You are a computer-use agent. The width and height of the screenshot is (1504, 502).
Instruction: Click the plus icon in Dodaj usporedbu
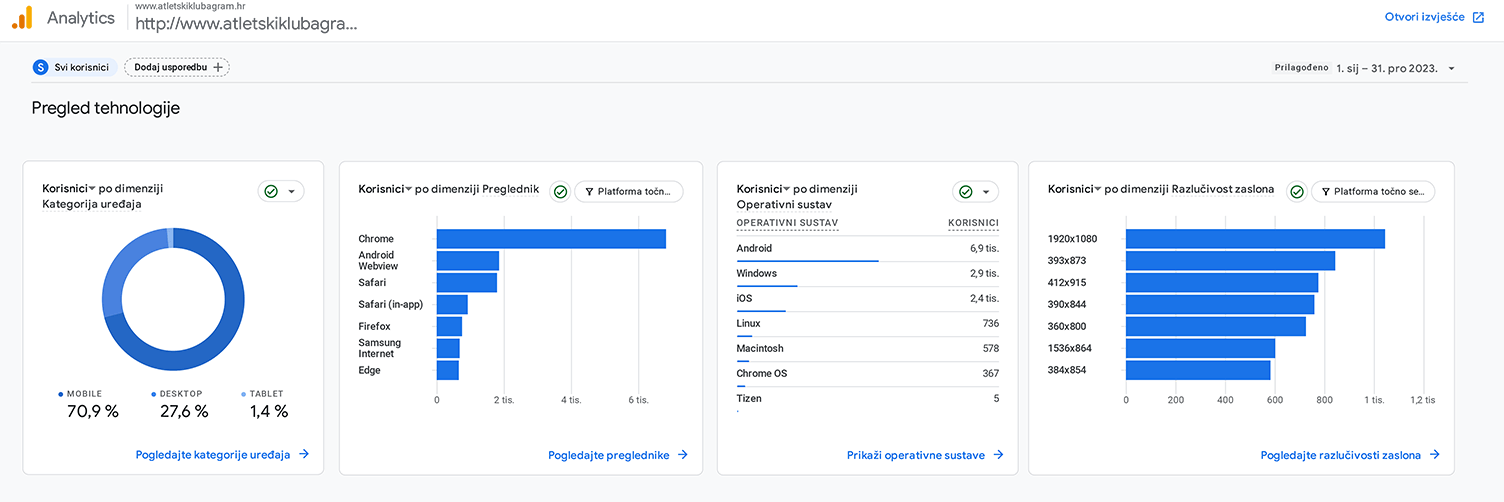(219, 67)
